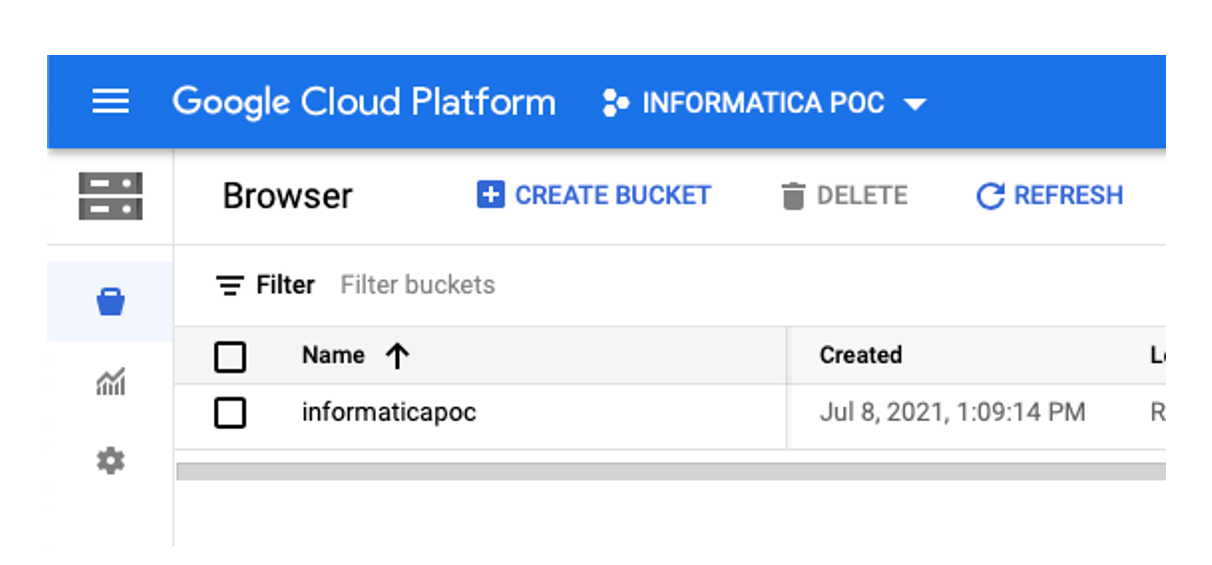Click the project selector dots icon

pyautogui.click(x=616, y=103)
